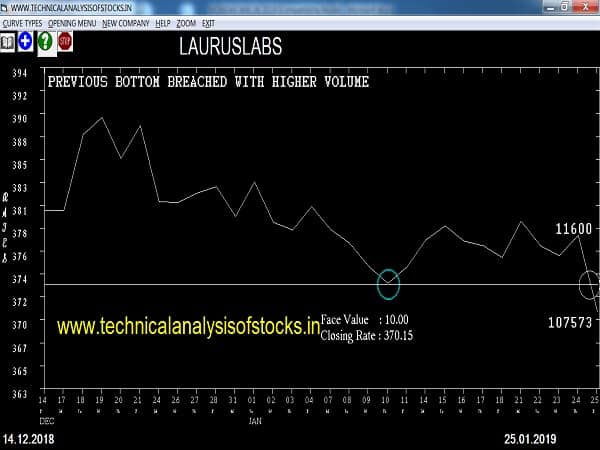
Task: Click the application icon in title bar
Action: (5, 7)
